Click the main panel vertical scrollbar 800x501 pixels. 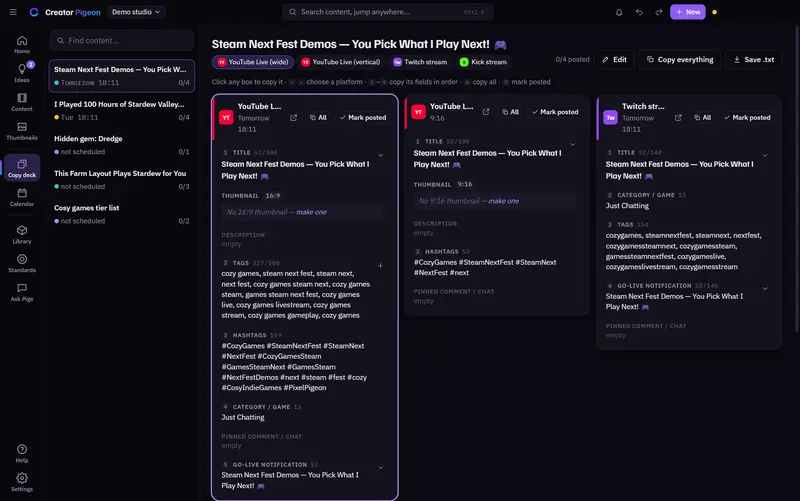point(797,179)
